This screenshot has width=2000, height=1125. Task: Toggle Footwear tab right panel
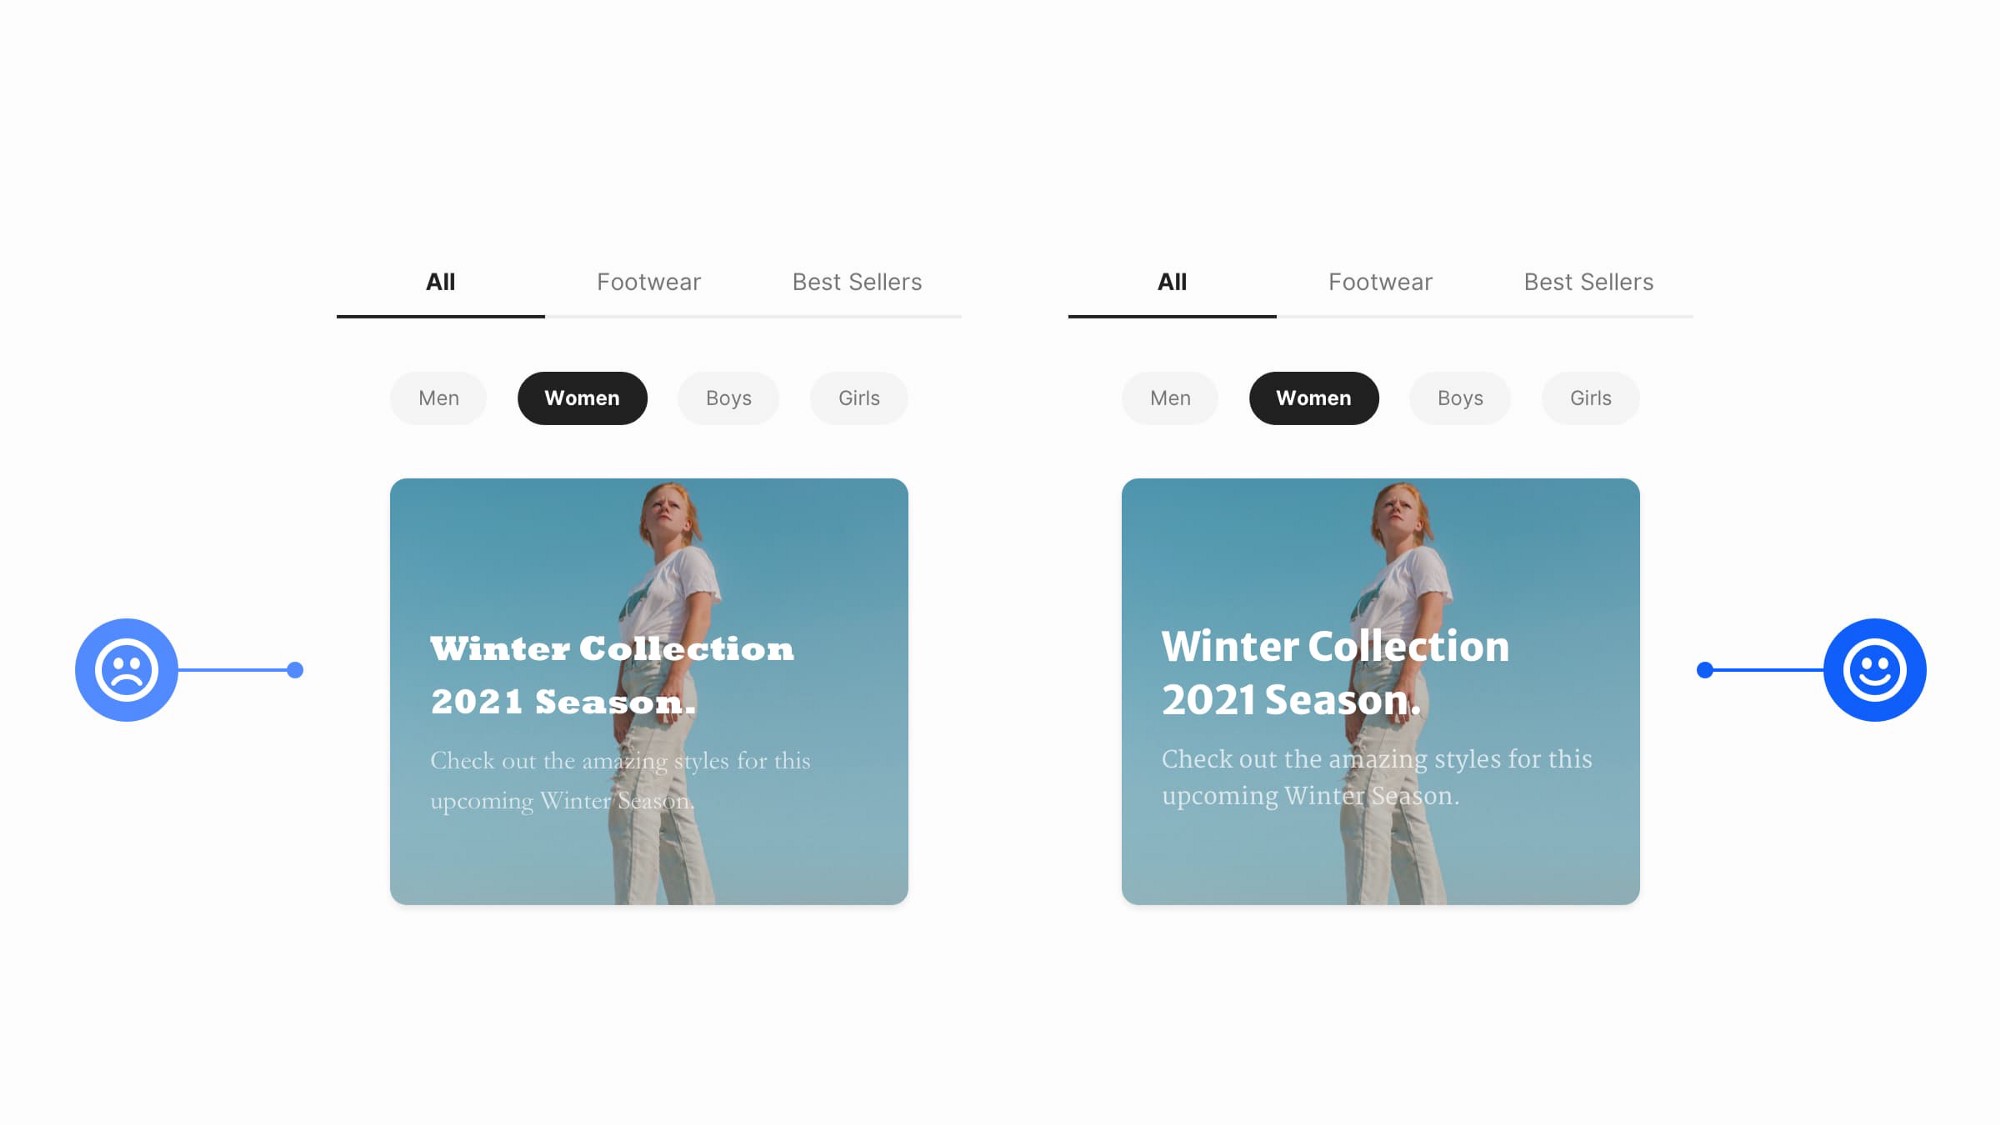1380,283
